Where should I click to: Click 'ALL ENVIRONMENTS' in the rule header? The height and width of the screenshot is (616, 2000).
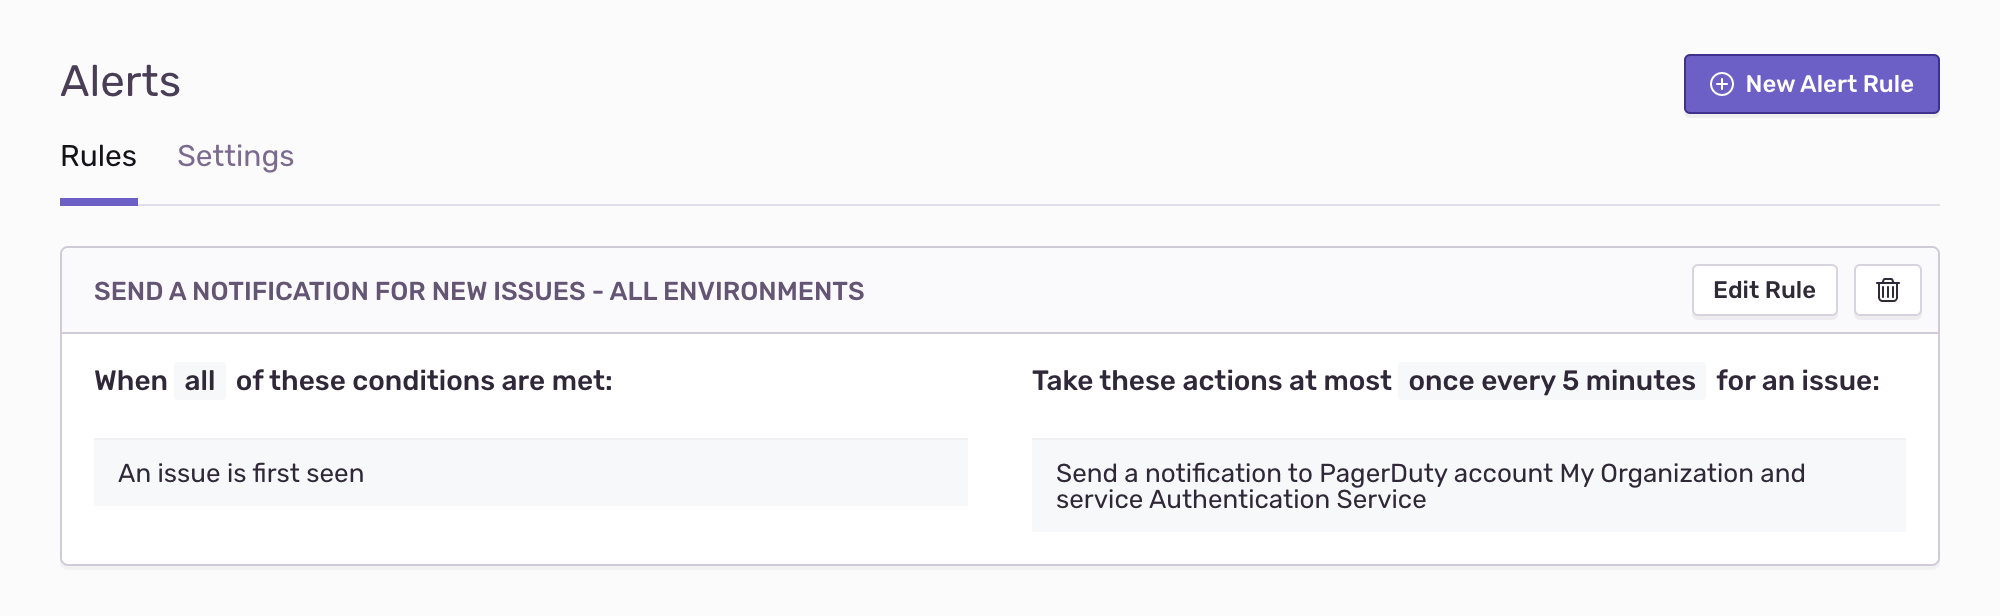point(737,291)
